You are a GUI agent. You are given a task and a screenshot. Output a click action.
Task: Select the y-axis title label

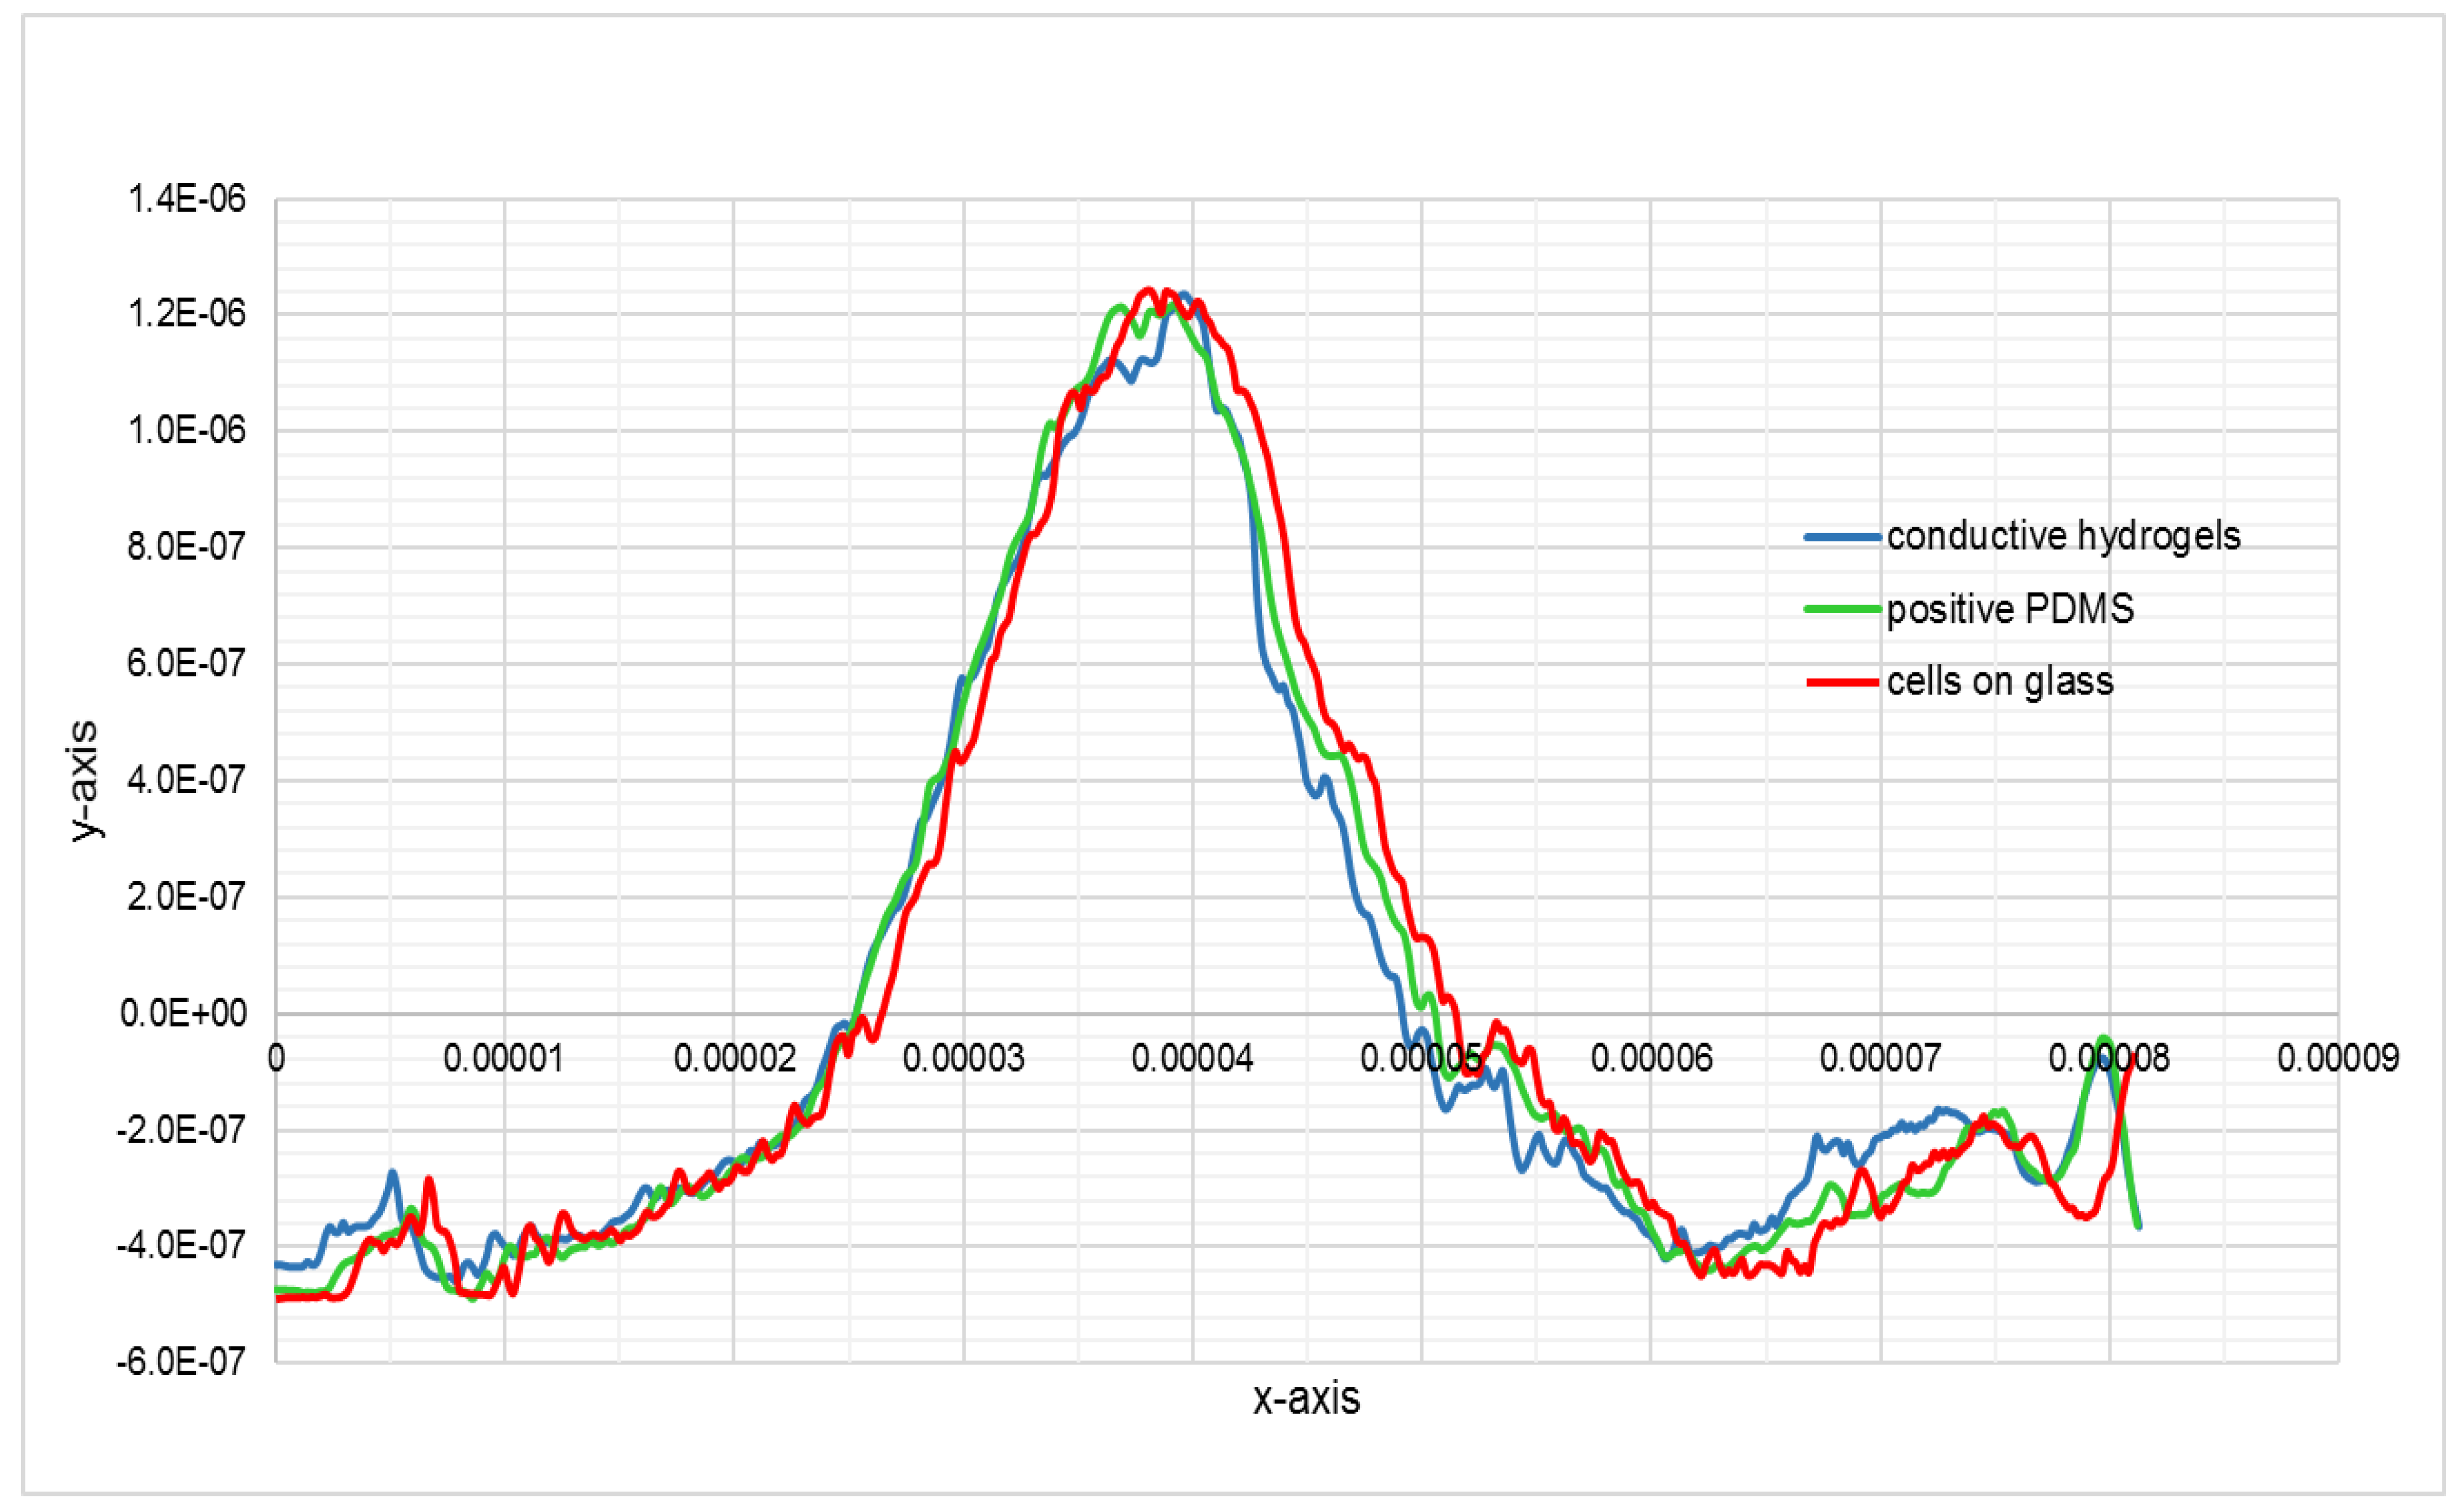point(84,781)
